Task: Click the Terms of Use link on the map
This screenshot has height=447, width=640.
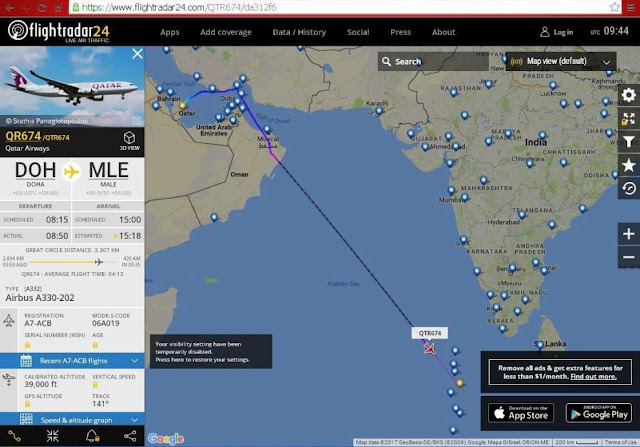Action: point(620,442)
